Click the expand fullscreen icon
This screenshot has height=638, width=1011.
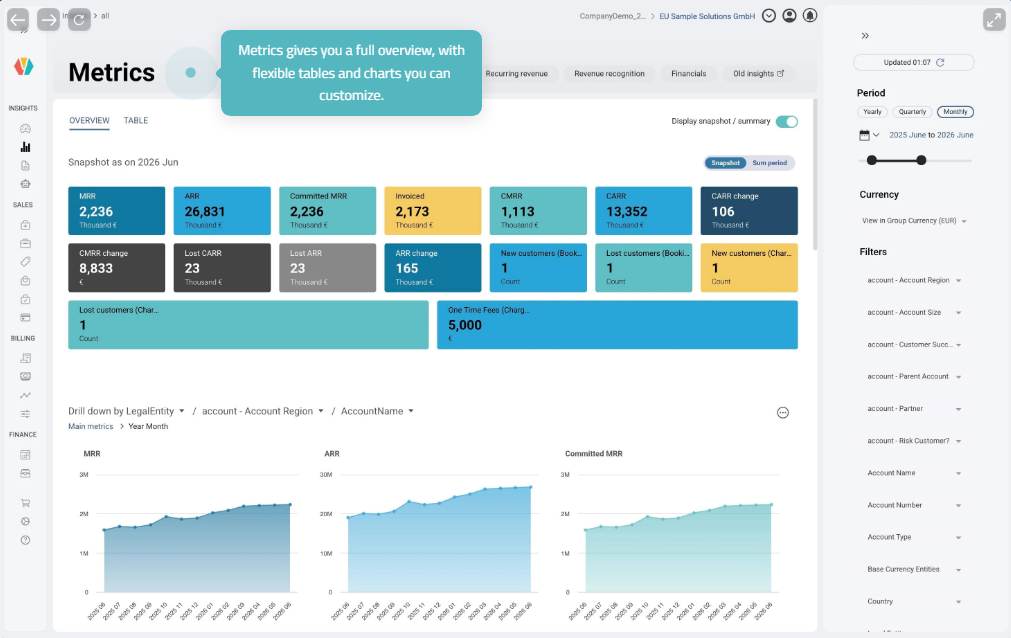pos(994,20)
